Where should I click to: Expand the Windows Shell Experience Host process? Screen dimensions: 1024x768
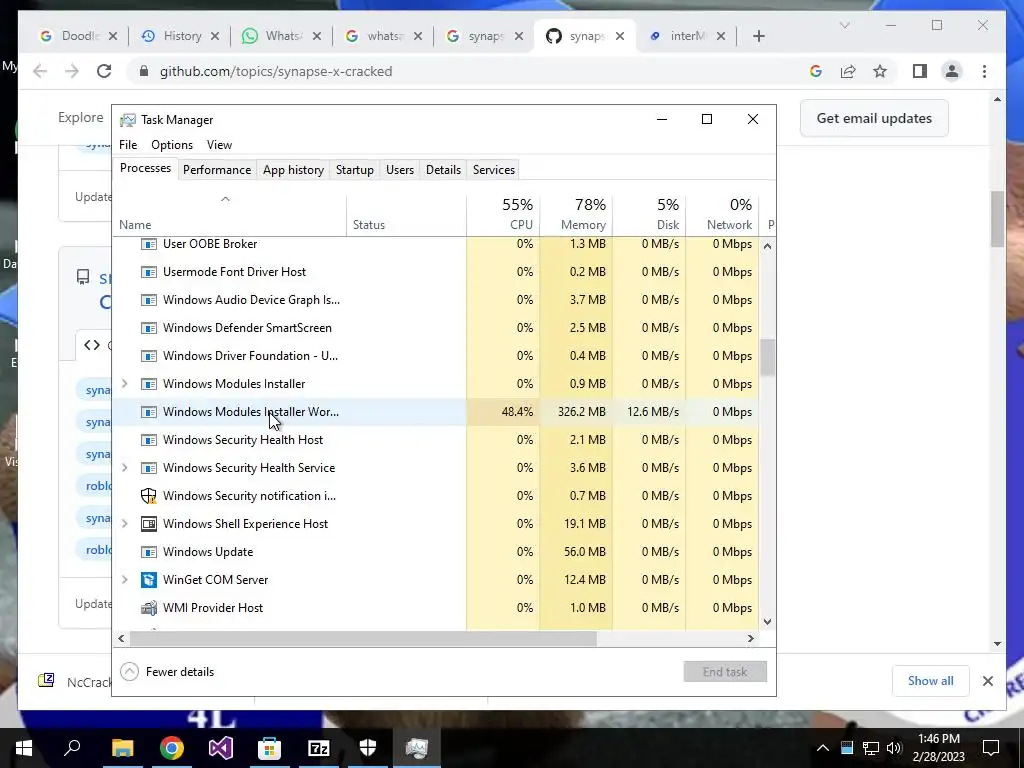tap(125, 524)
